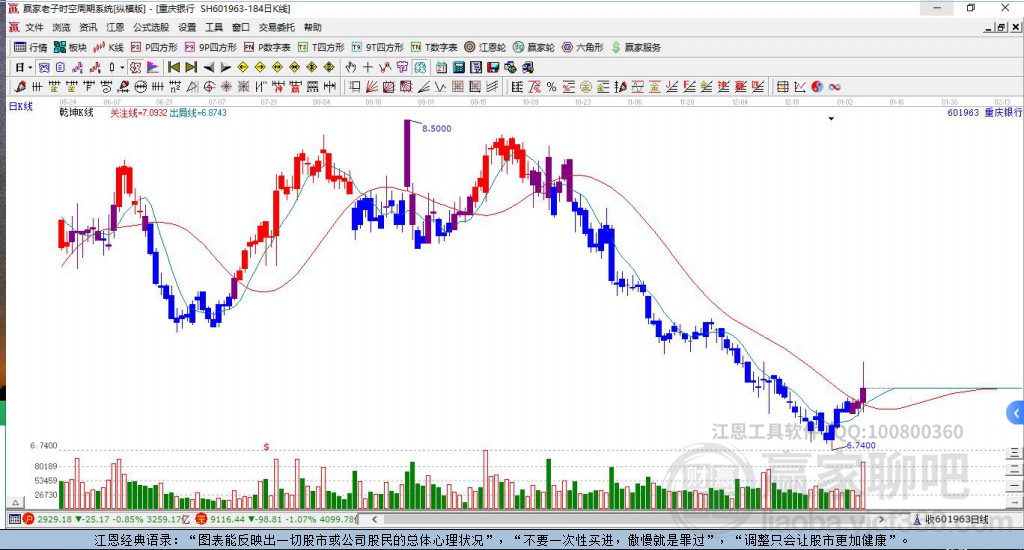This screenshot has height=550, width=1024.
Task: Click the 关注线=7.0932 indicator text
Action: pyautogui.click(x=138, y=113)
